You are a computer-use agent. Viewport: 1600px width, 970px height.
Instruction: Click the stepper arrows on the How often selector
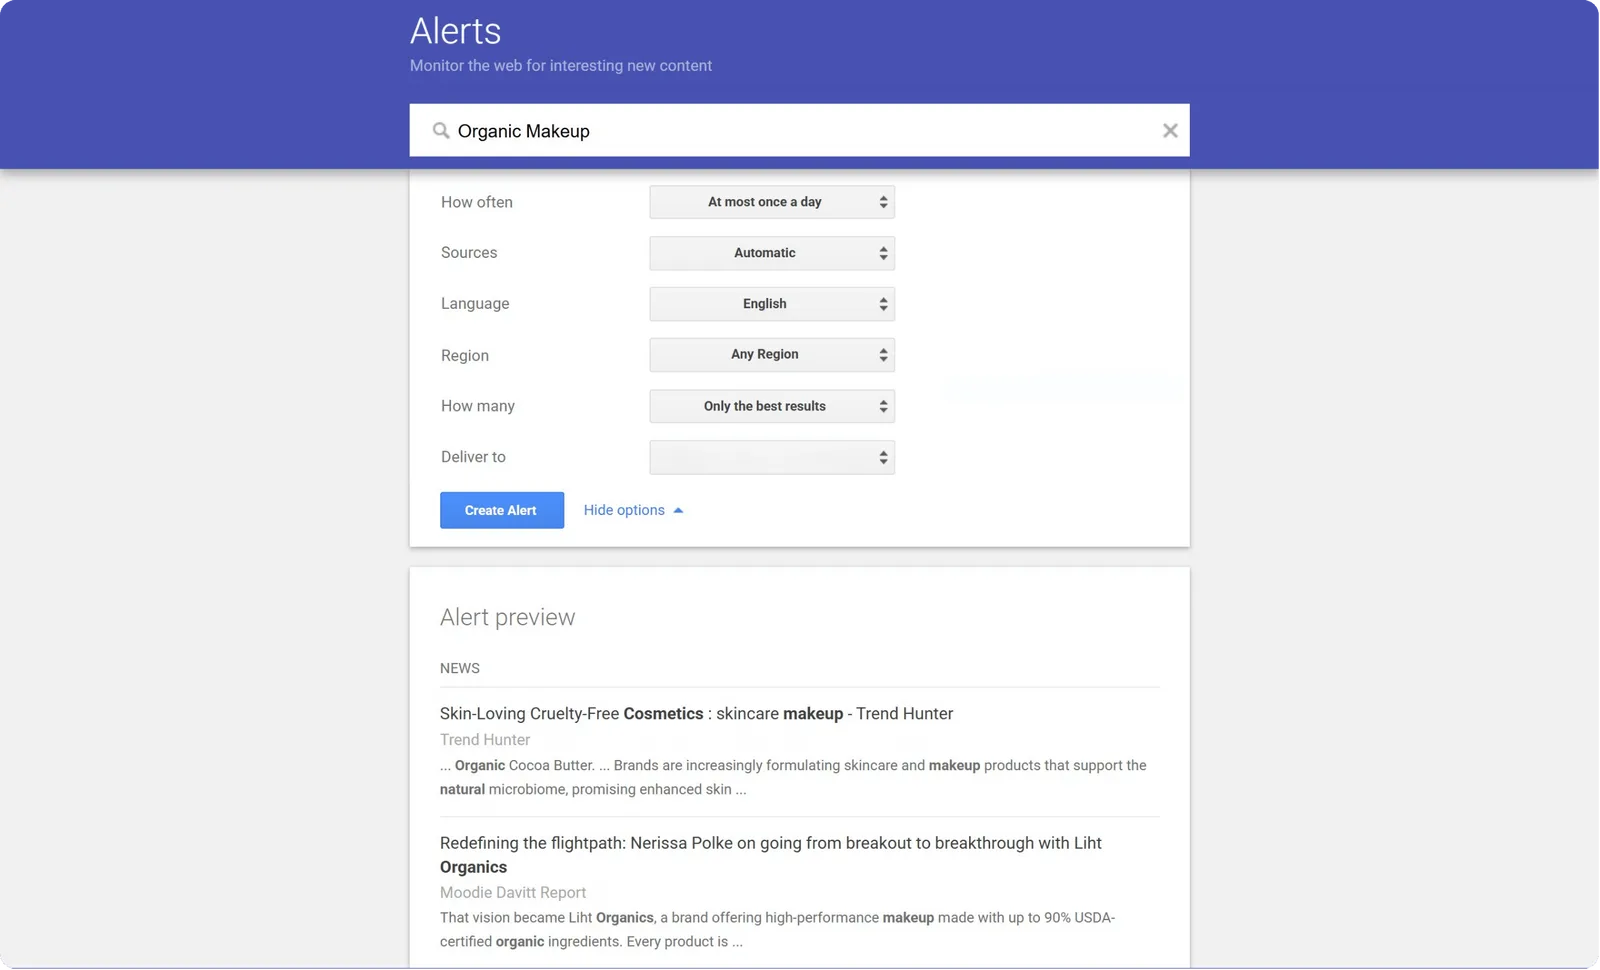click(x=883, y=202)
